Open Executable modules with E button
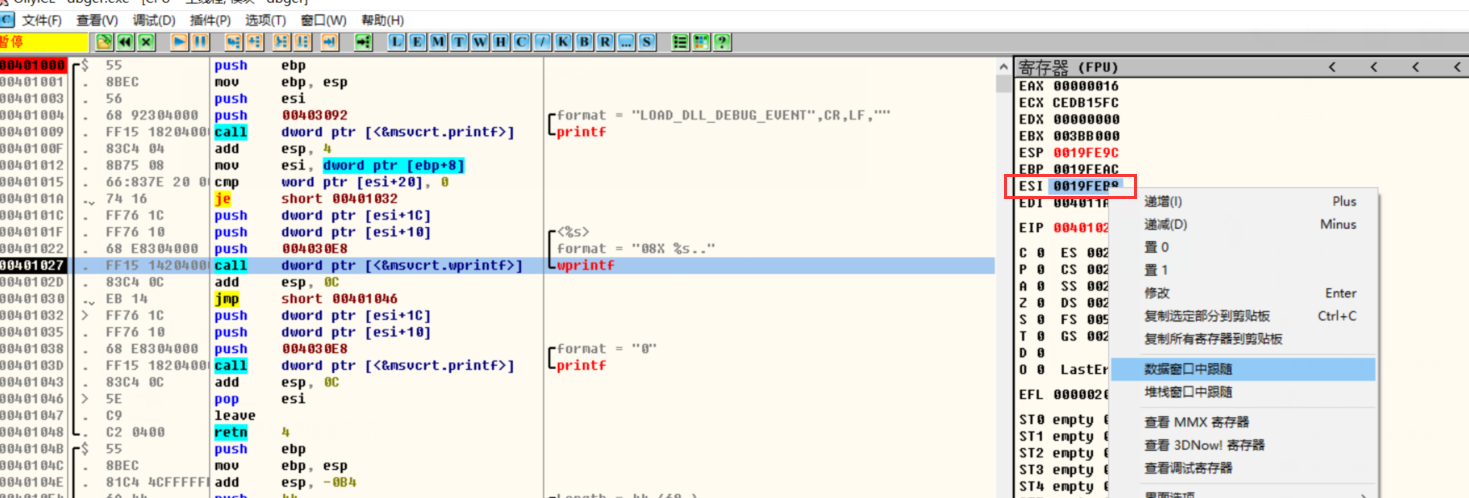1469x498 pixels. tap(417, 42)
